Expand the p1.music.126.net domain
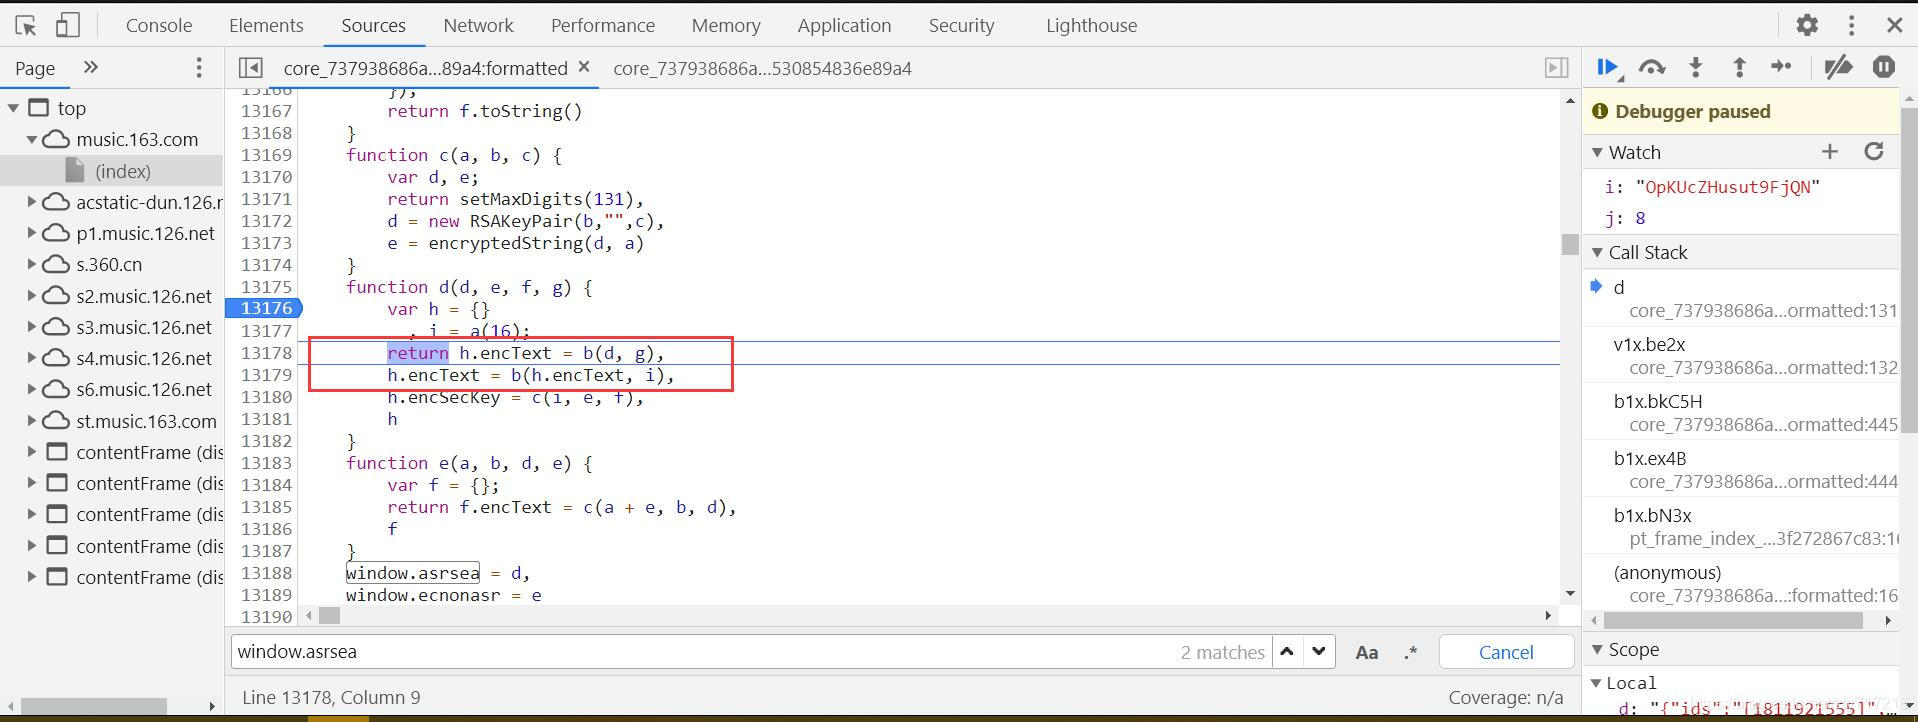The image size is (1918, 722). pyautogui.click(x=32, y=233)
